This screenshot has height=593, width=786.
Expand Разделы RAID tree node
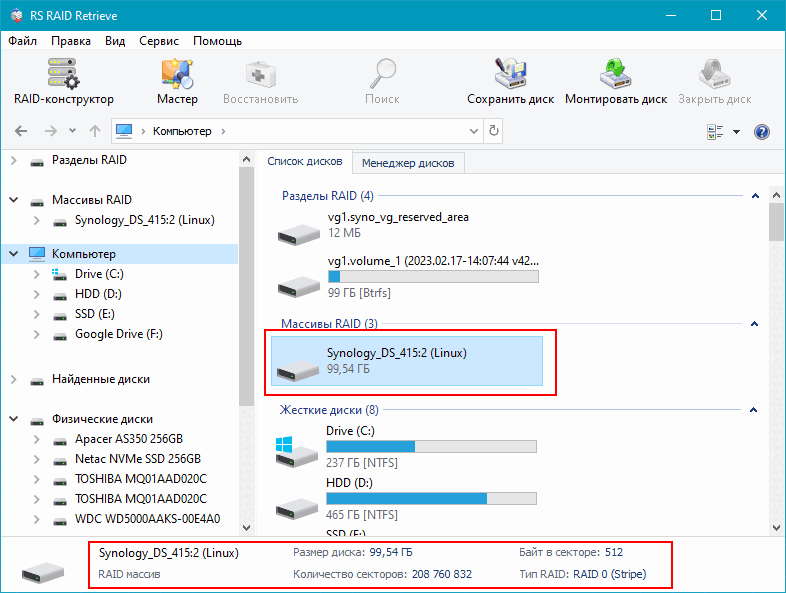point(14,160)
